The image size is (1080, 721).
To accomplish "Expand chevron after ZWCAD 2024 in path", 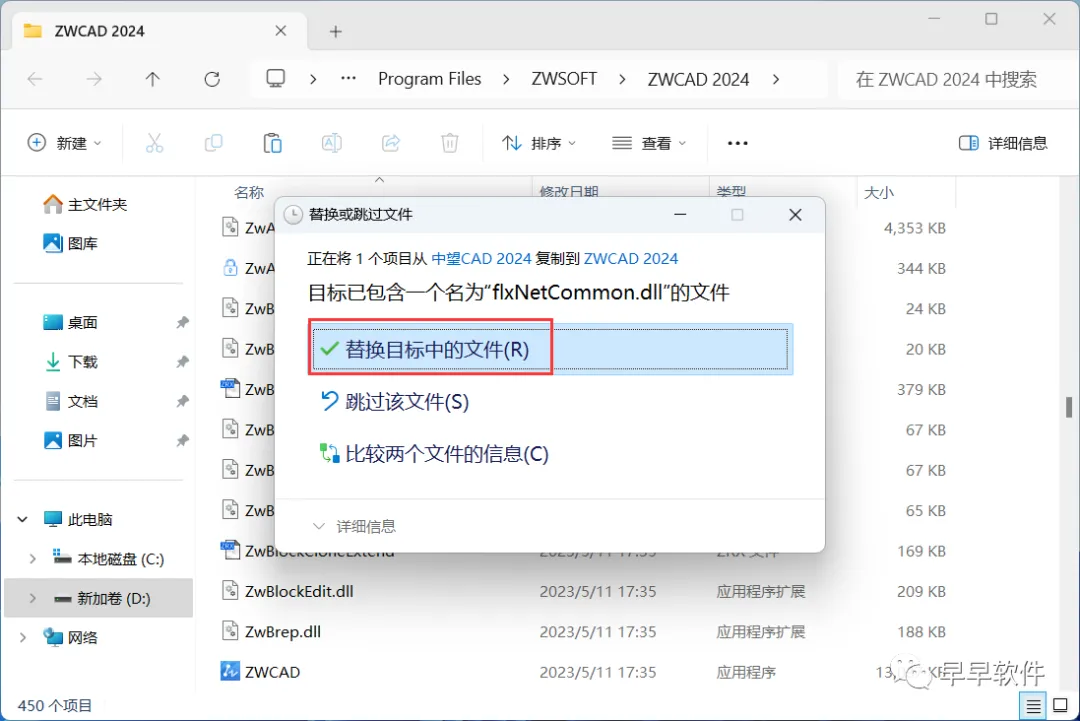I will (776, 79).
